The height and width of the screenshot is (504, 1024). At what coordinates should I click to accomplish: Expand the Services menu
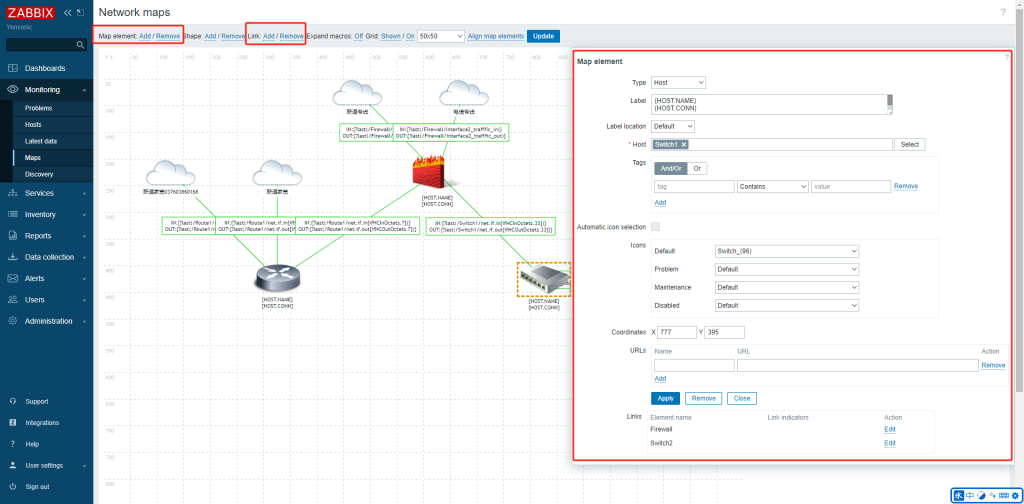click(46, 193)
